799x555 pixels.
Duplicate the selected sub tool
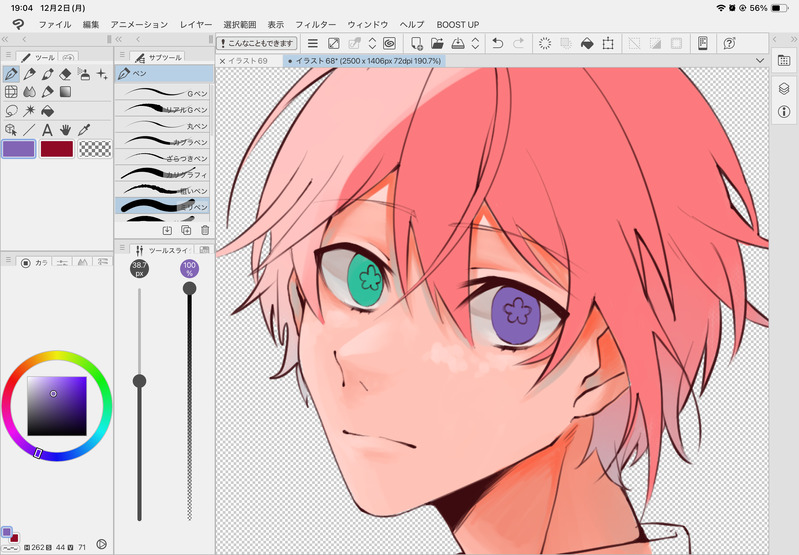(x=186, y=230)
